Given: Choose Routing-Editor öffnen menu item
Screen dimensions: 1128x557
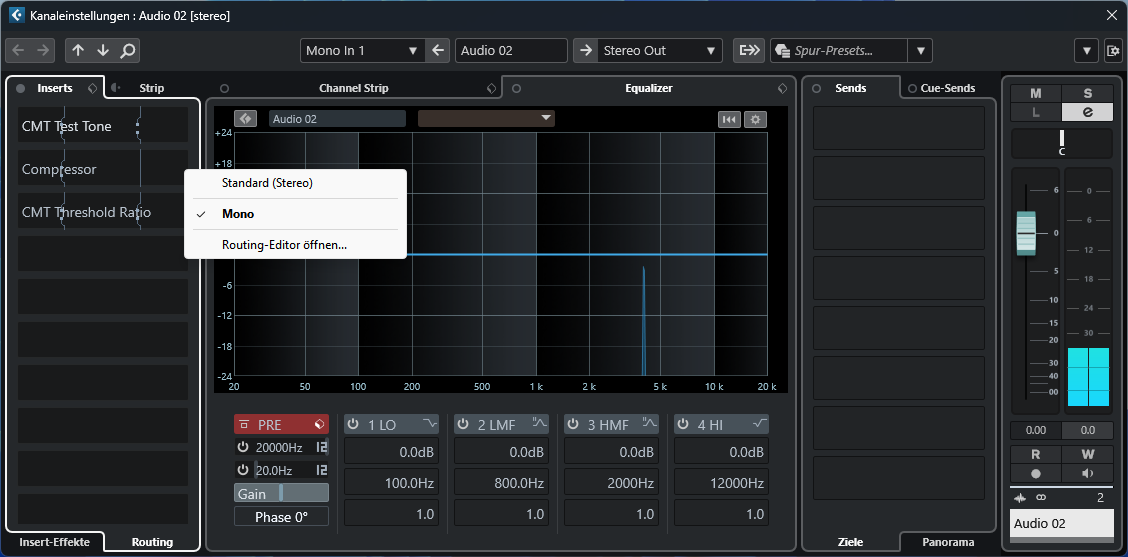Looking at the screenshot, I should click(296, 245).
